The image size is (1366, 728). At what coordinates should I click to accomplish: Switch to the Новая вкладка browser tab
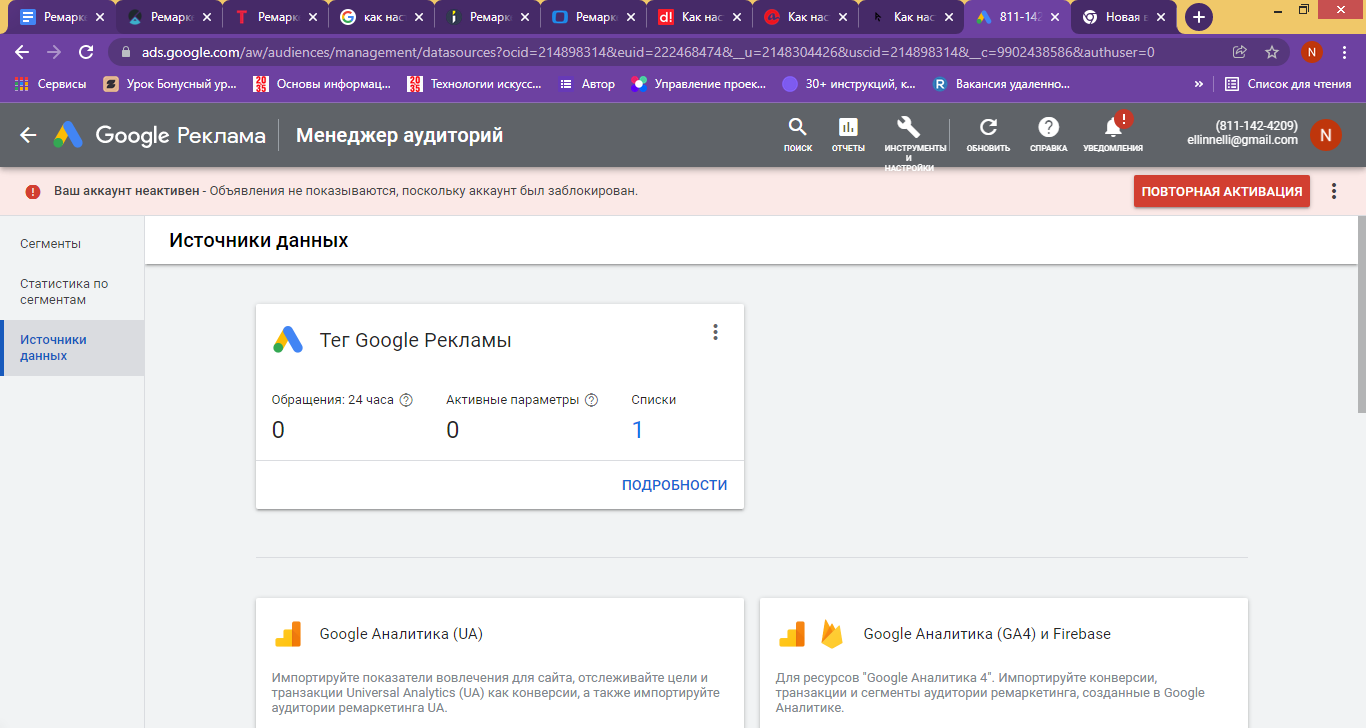[x=1122, y=17]
